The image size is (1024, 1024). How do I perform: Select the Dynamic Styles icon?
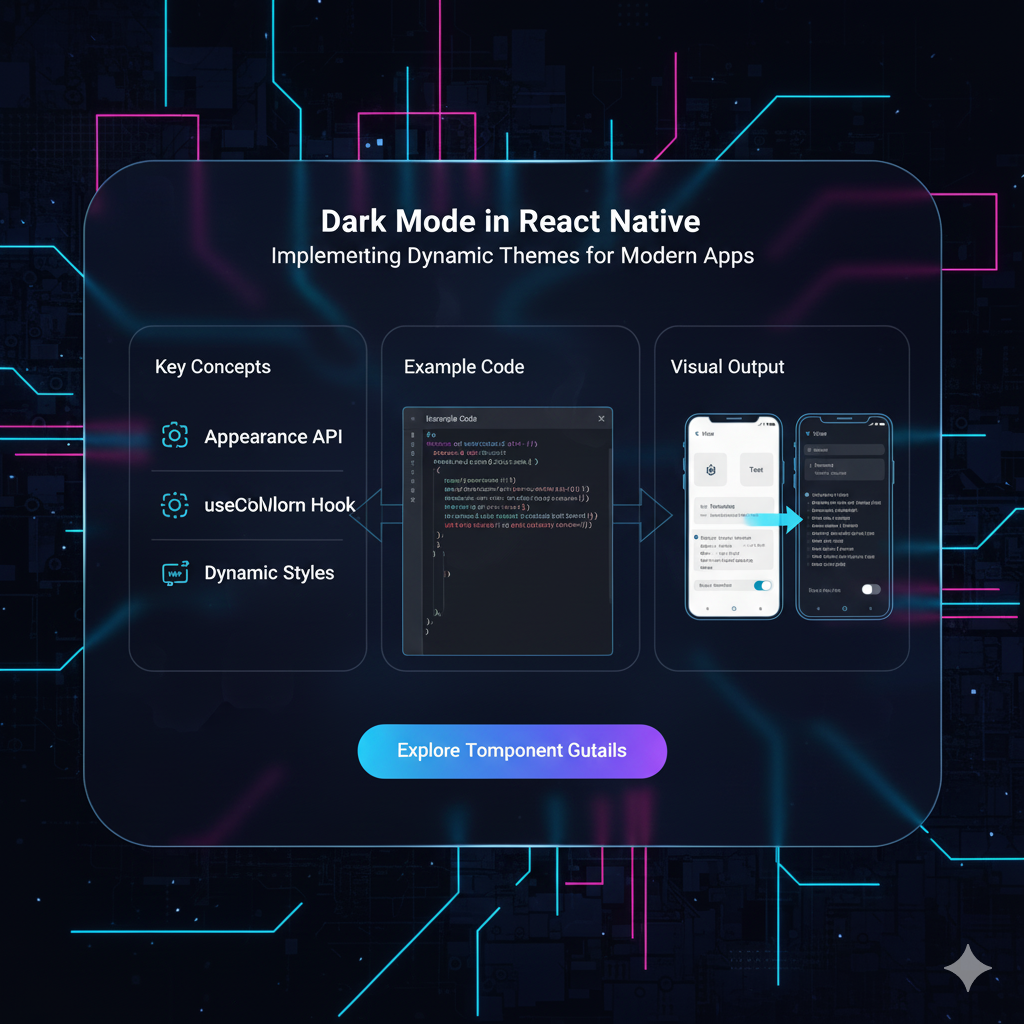coord(175,573)
